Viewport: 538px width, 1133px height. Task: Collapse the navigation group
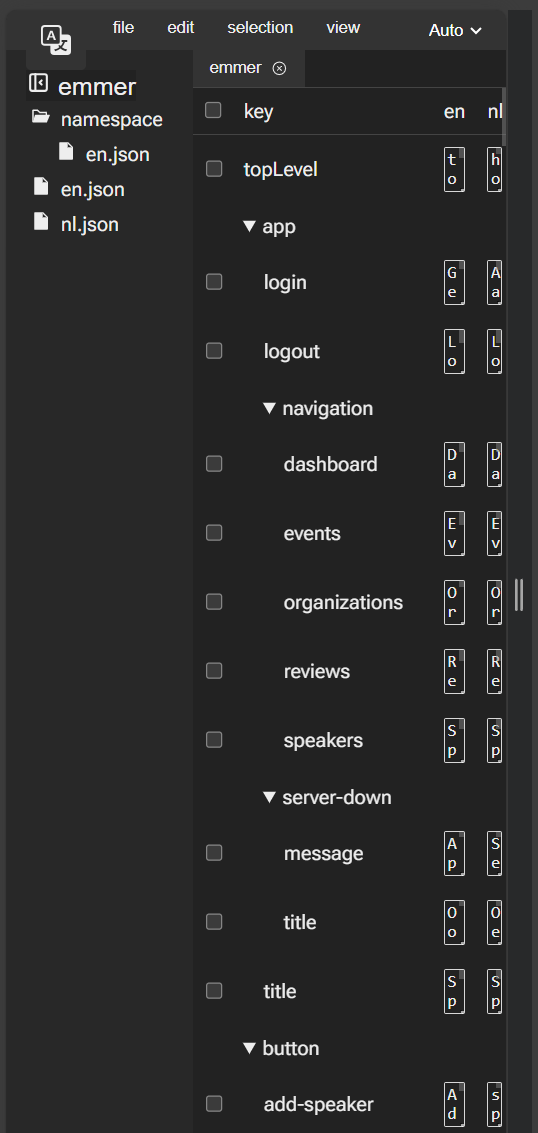click(269, 408)
